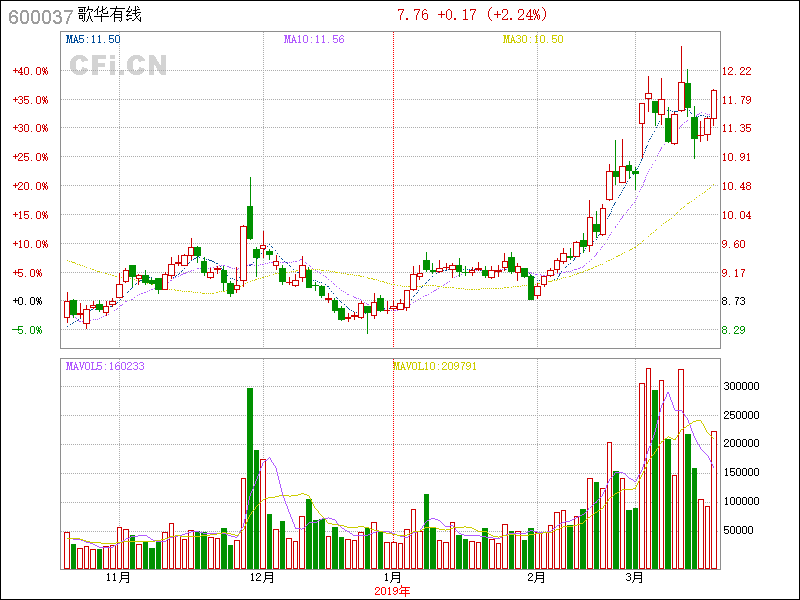Click the +40.0% percent axis label

(31, 71)
